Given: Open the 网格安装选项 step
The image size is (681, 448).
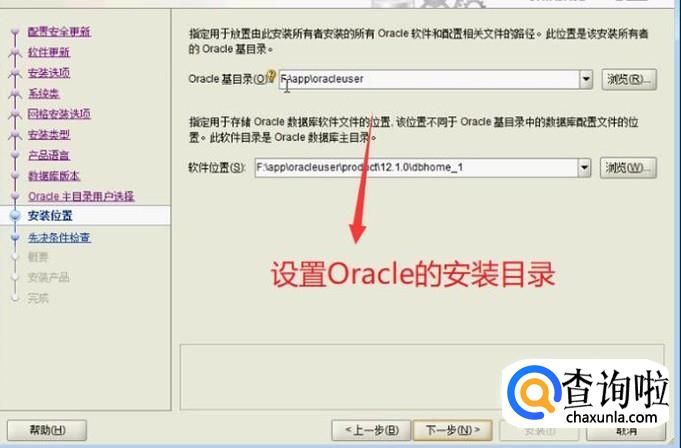Looking at the screenshot, I should pyautogui.click(x=60, y=114).
